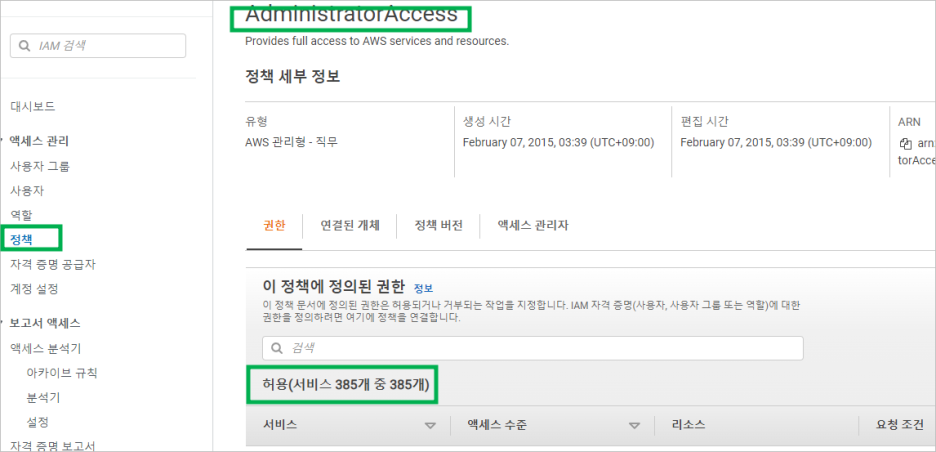
Task: Open 설정 under access analyzer
Action: tap(38, 422)
